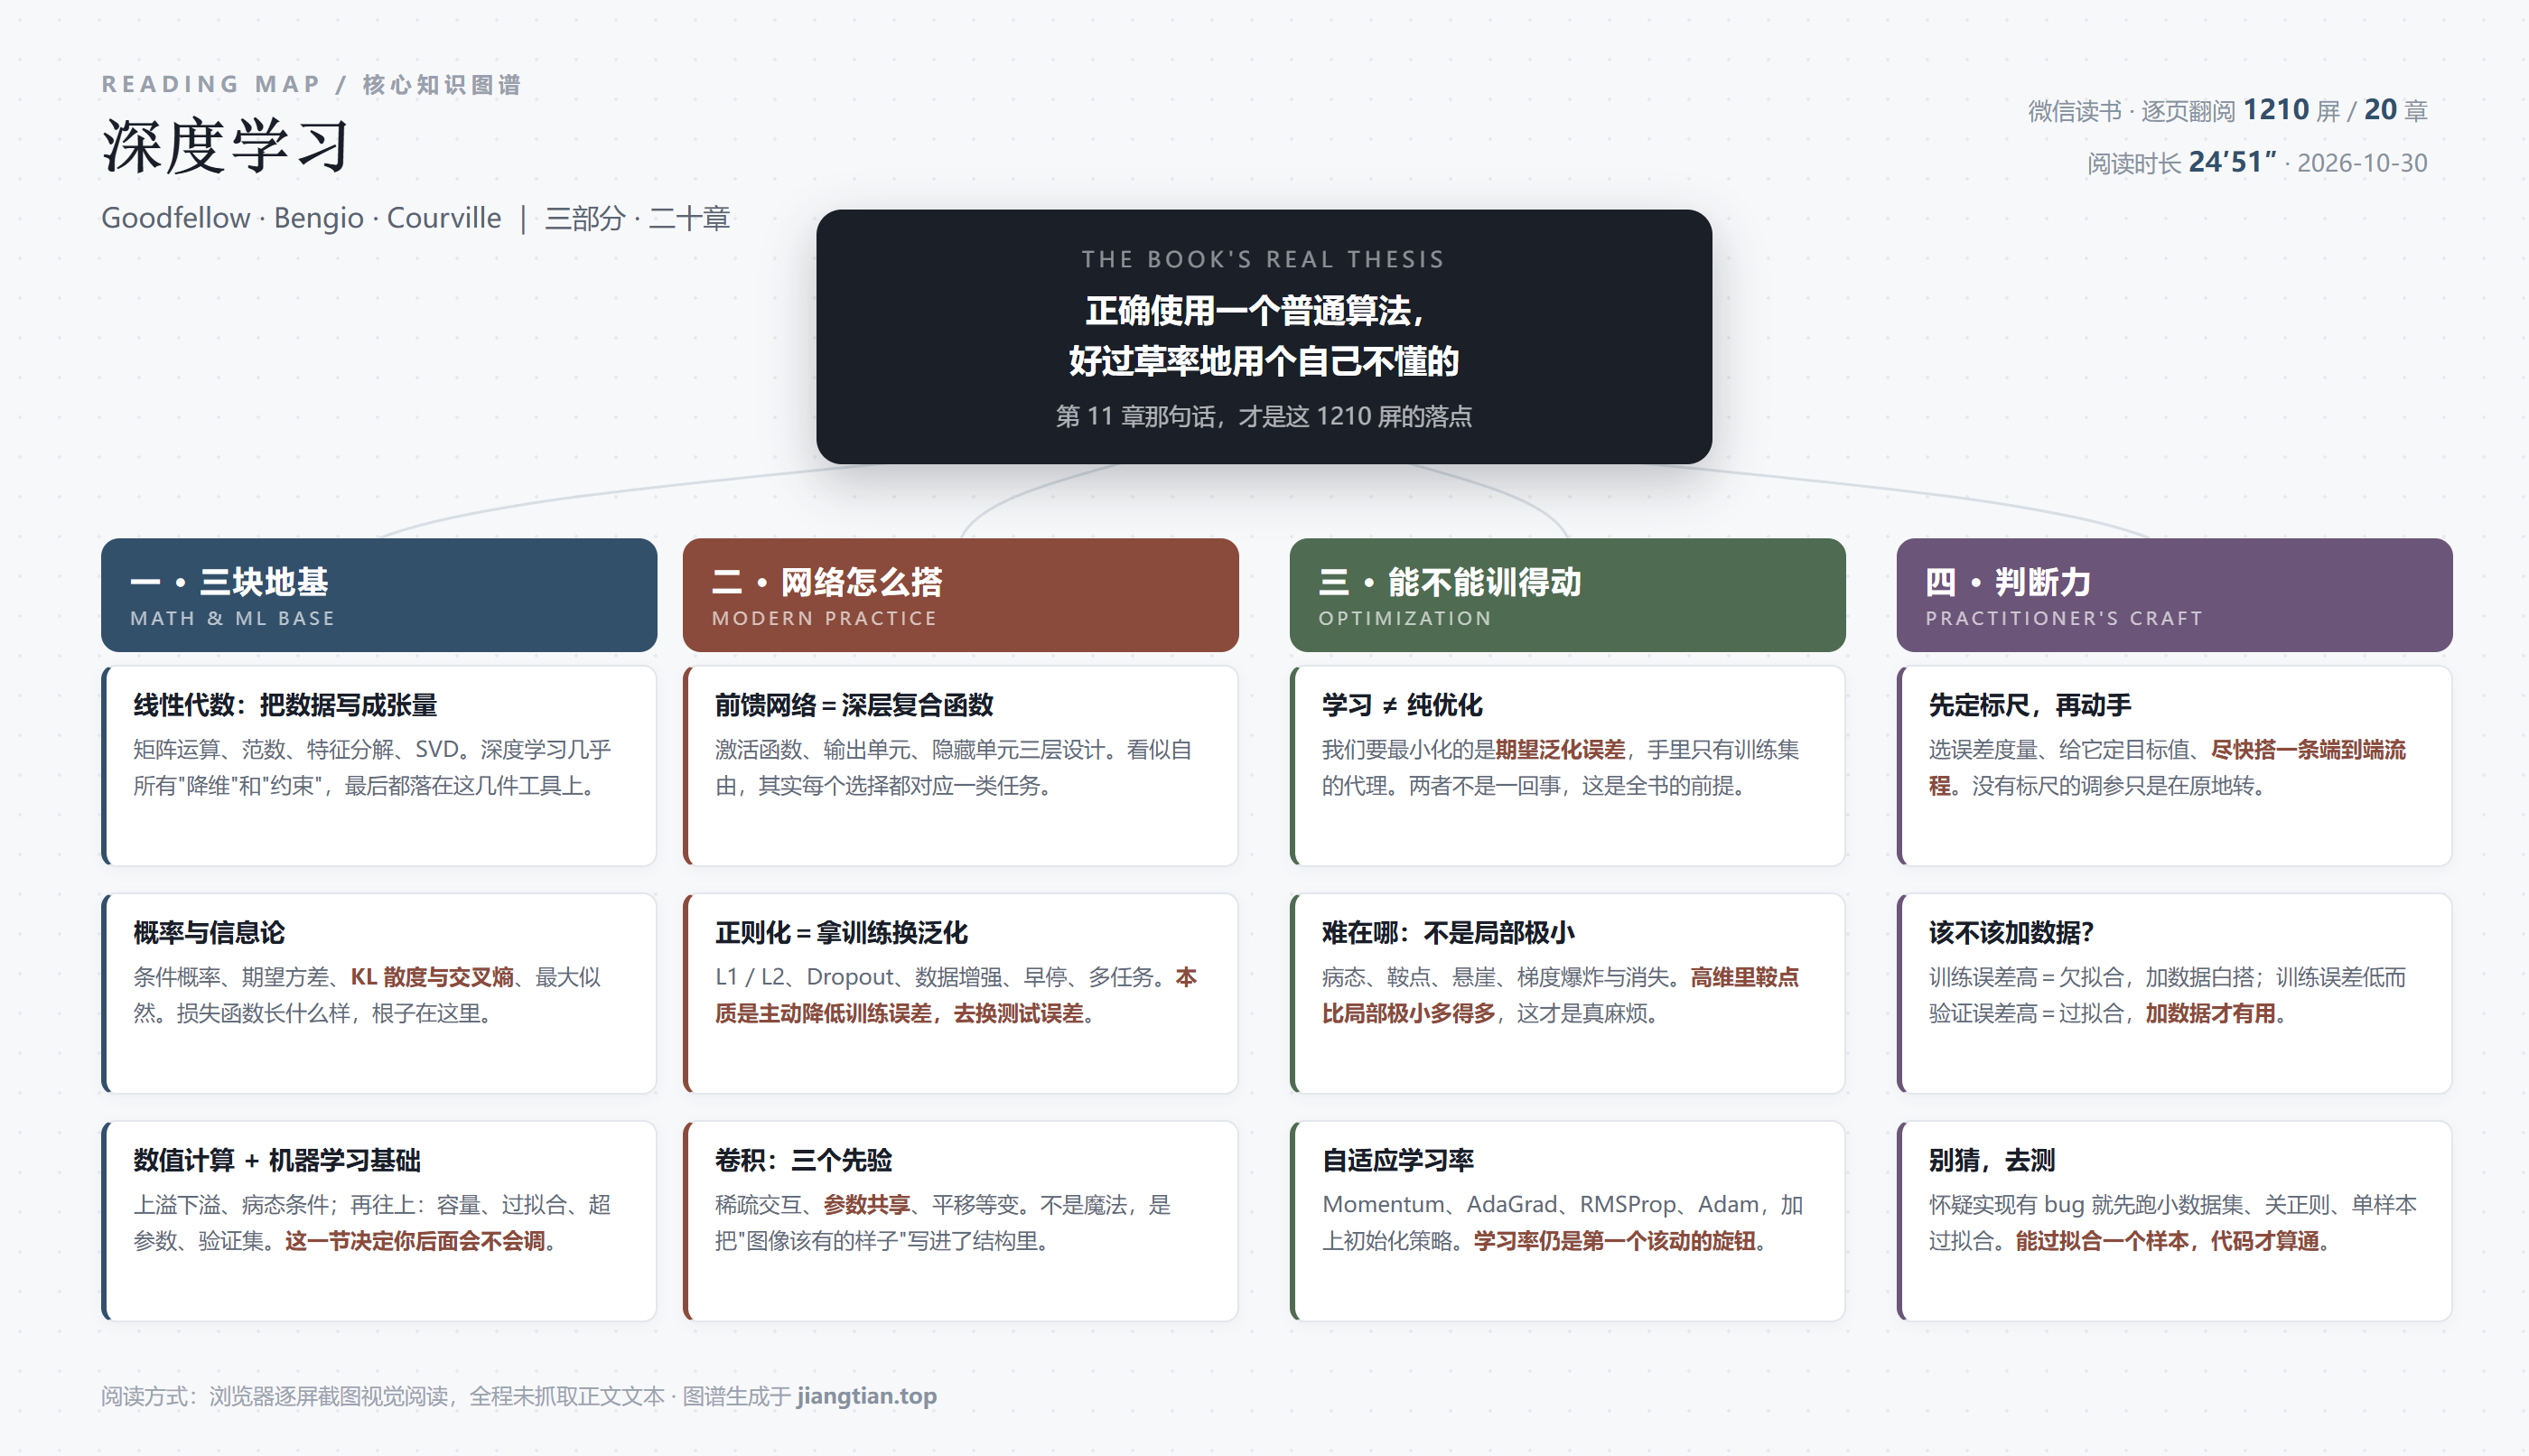The height and width of the screenshot is (1456, 2529).
Task: Select the READING MAP / 核心知识图谱 header
Action: click(x=311, y=84)
